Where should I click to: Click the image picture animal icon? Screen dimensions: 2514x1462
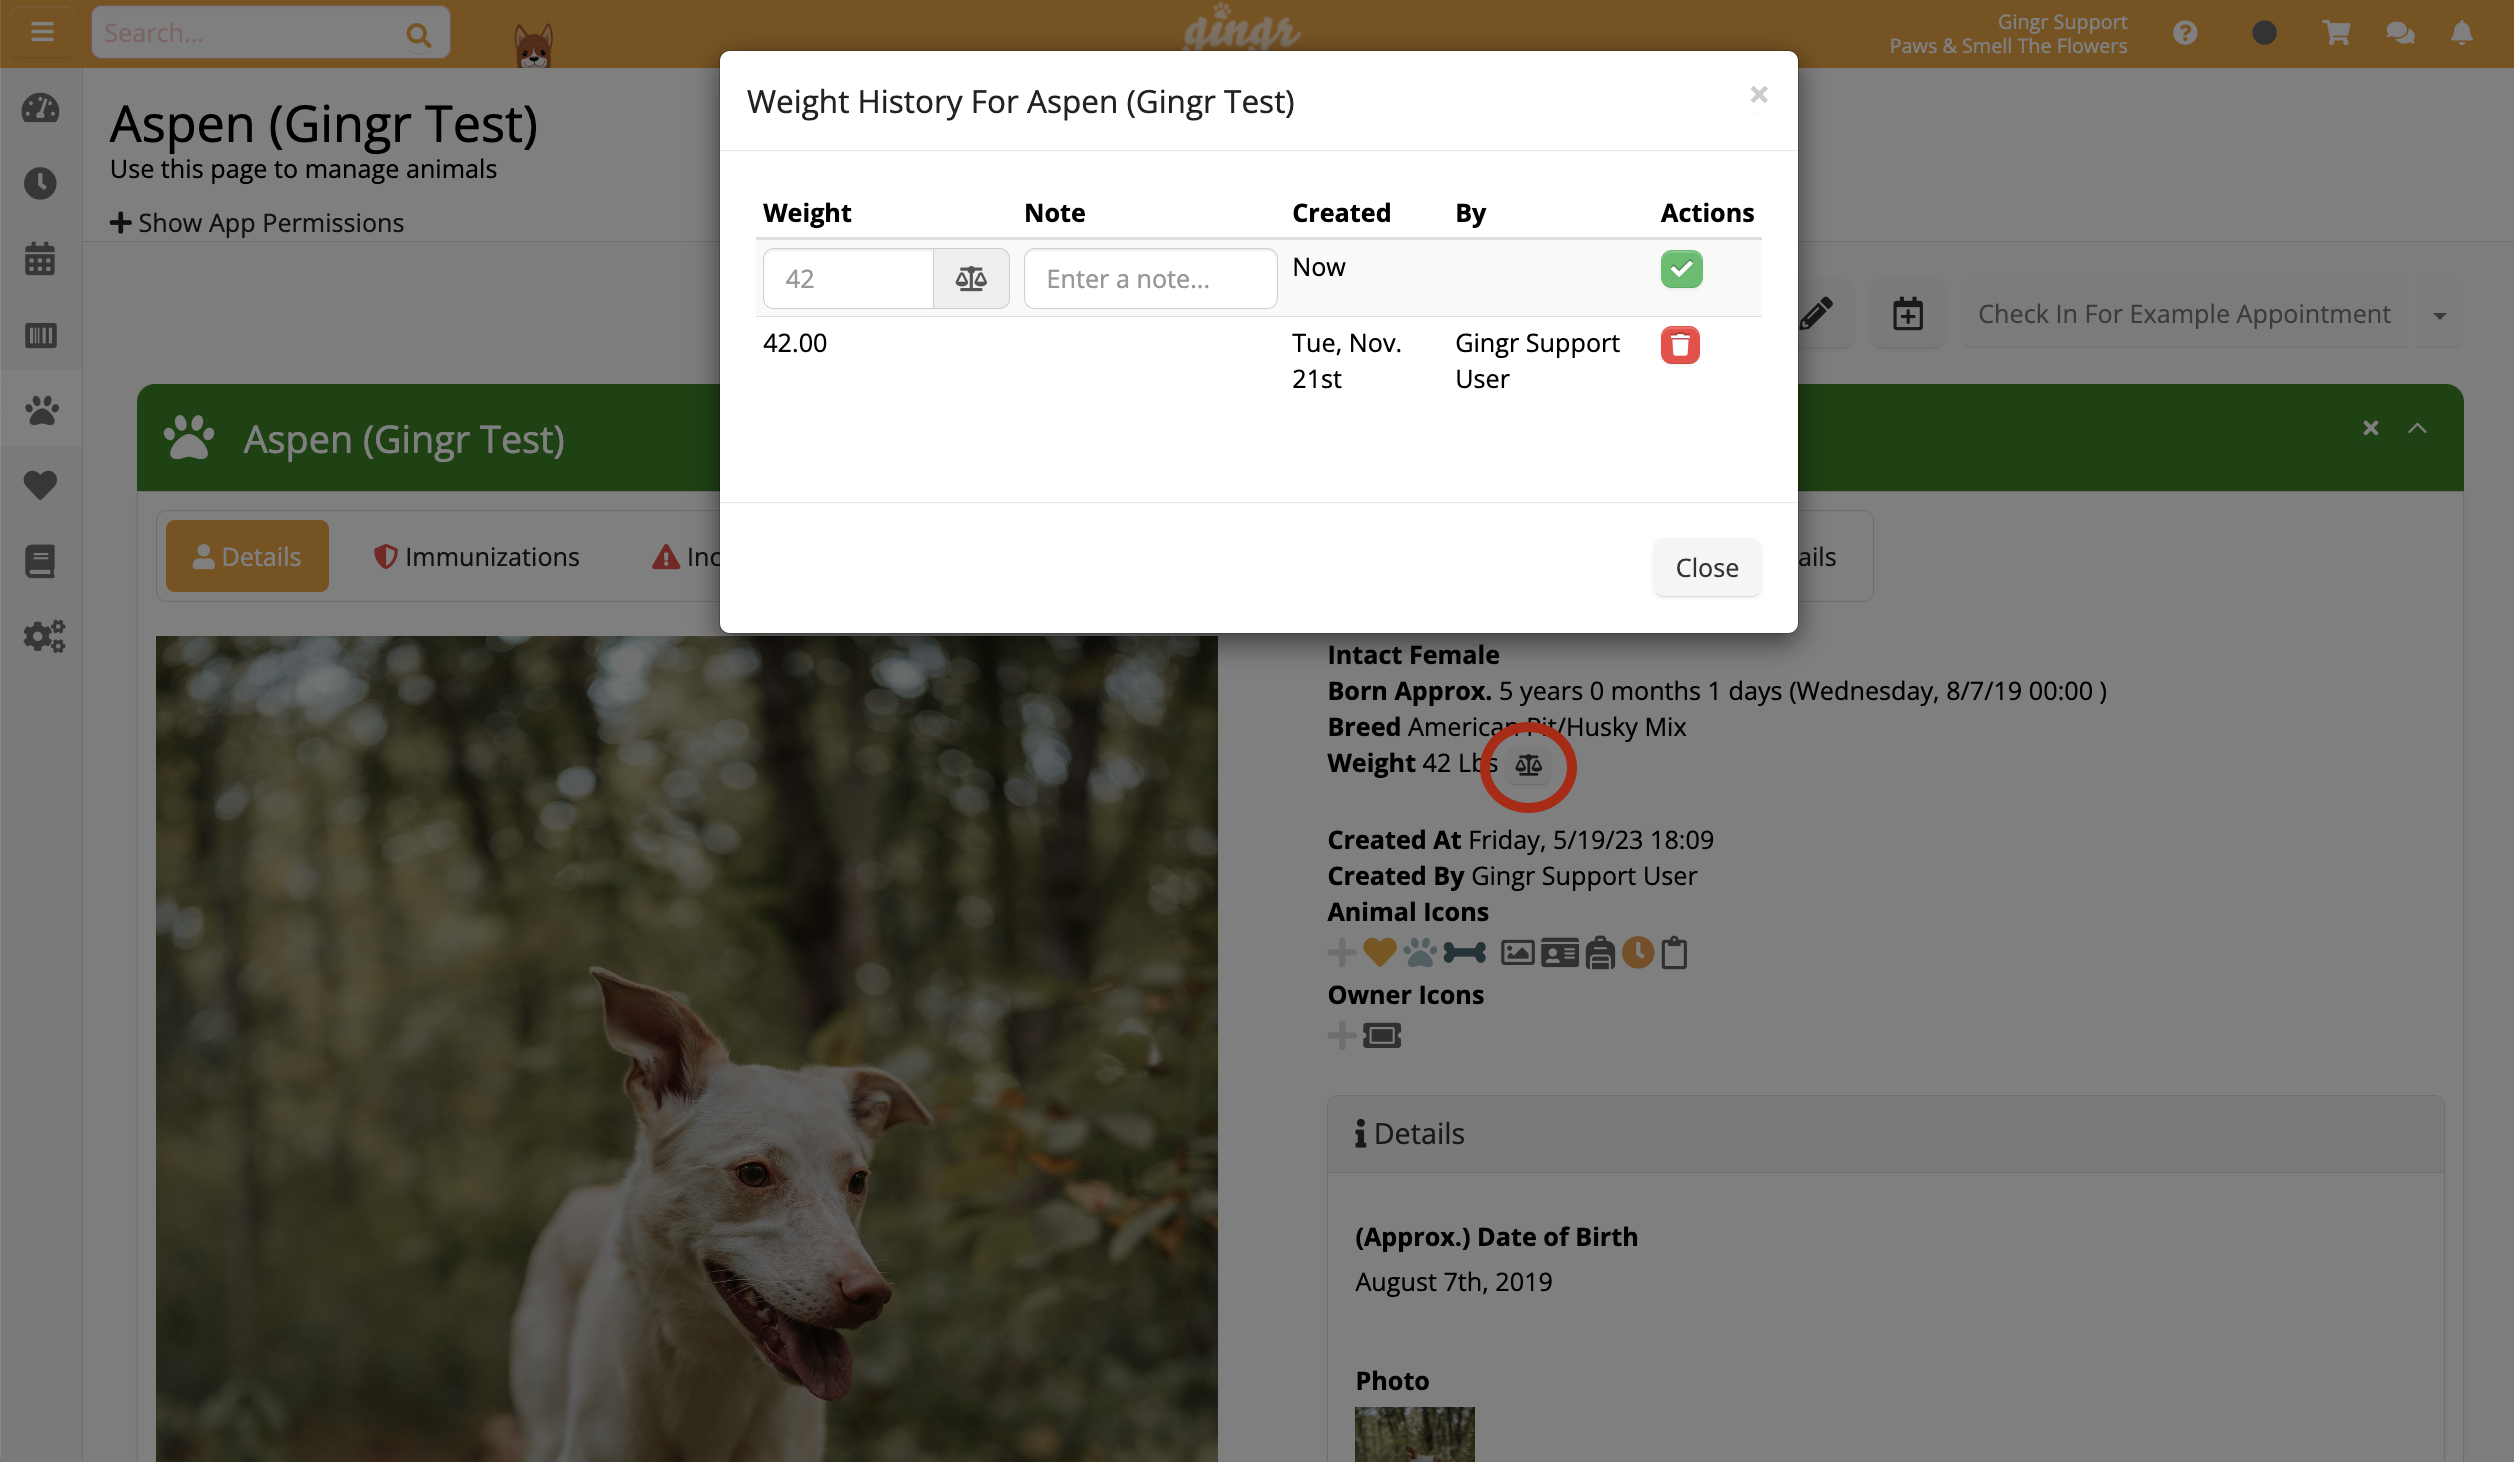[1517, 953]
